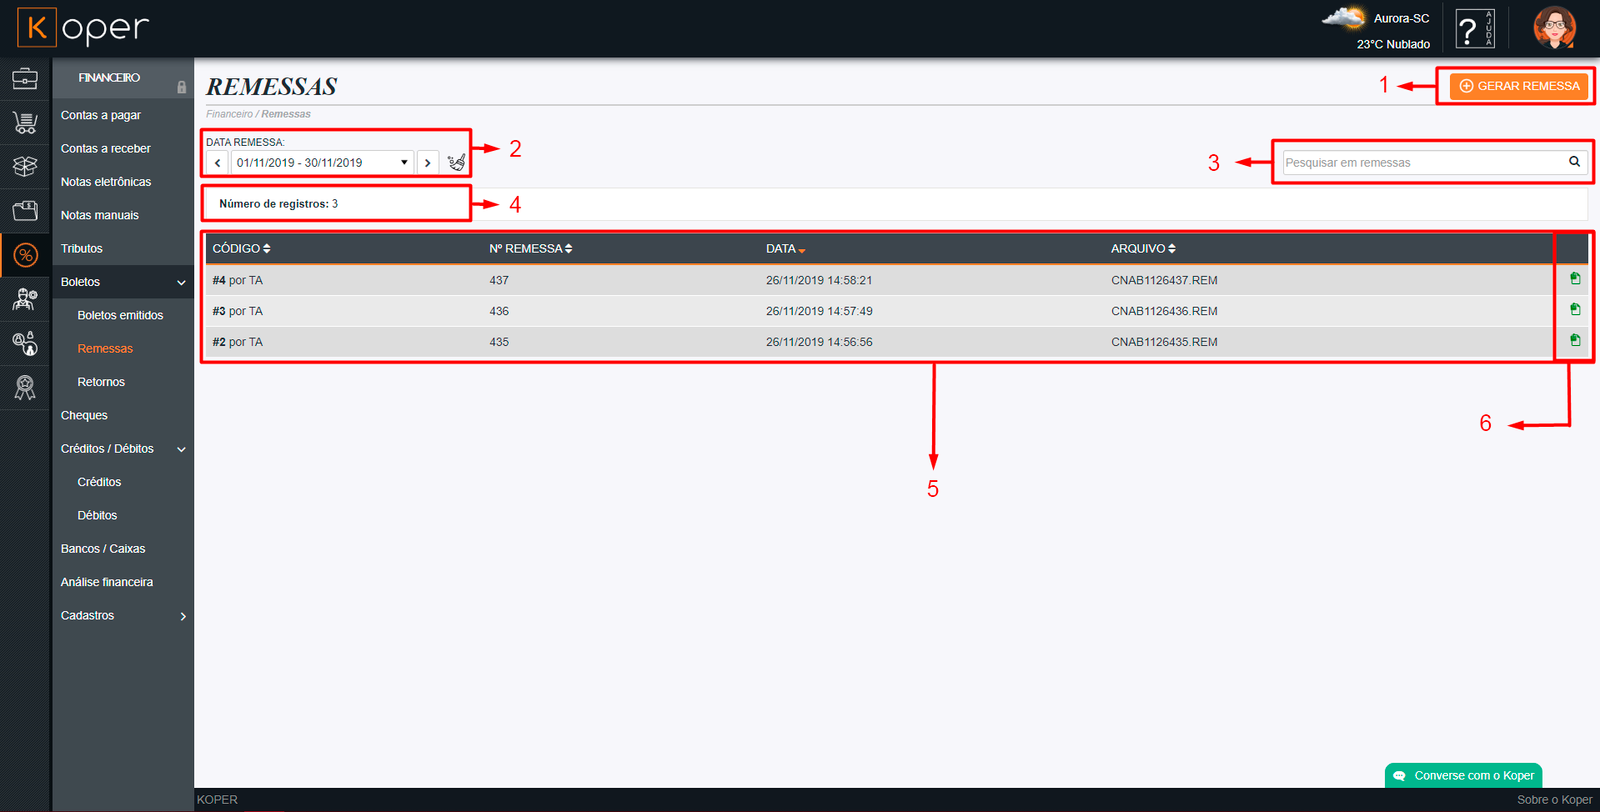Image resolution: width=1600 pixels, height=812 pixels.
Task: Click the Ajuda help icon
Action: (x=1474, y=28)
